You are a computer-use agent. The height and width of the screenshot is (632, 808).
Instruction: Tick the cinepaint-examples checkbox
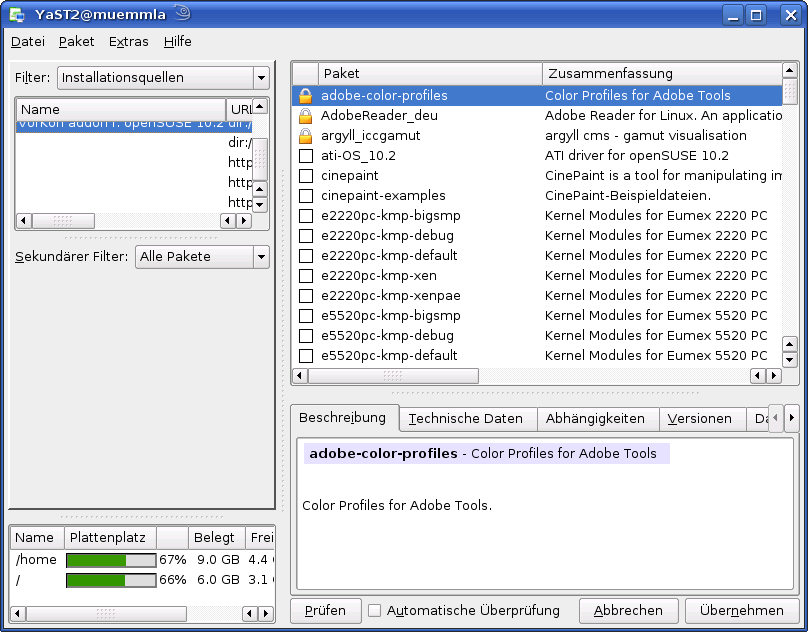pos(306,196)
